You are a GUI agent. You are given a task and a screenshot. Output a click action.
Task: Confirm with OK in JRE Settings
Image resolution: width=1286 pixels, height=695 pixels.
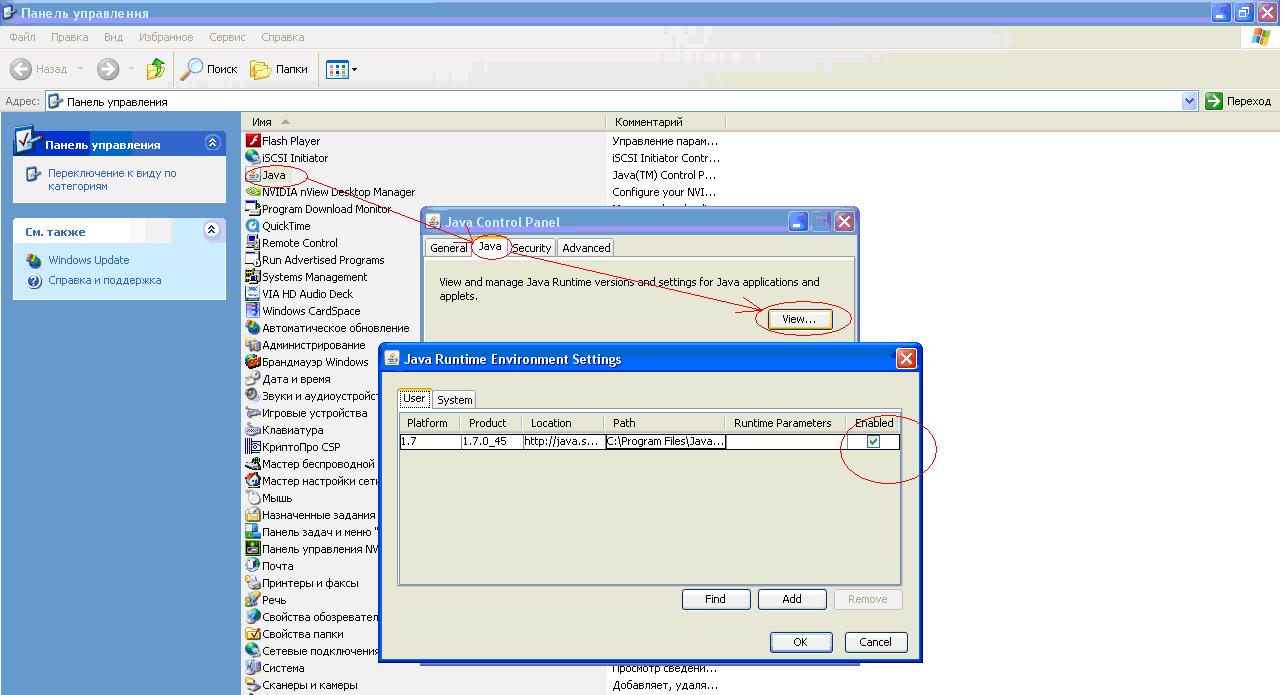pos(800,642)
